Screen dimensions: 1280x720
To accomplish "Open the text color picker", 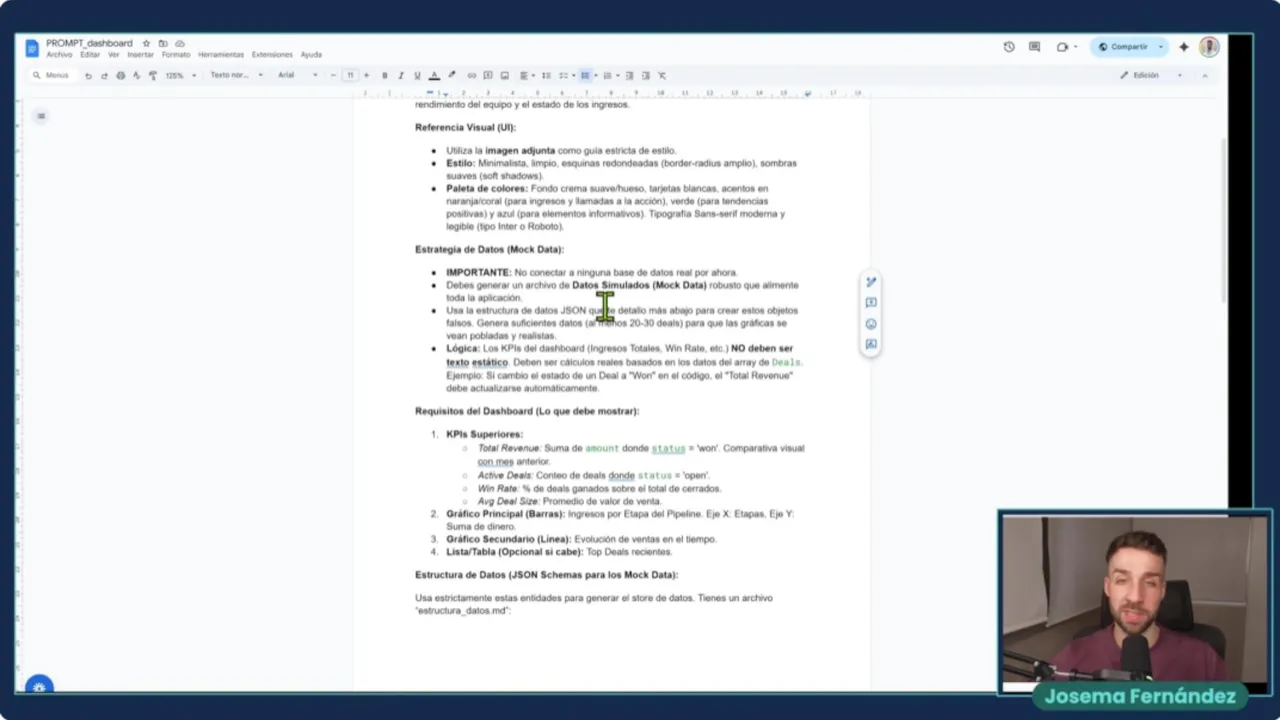I will coord(434,75).
